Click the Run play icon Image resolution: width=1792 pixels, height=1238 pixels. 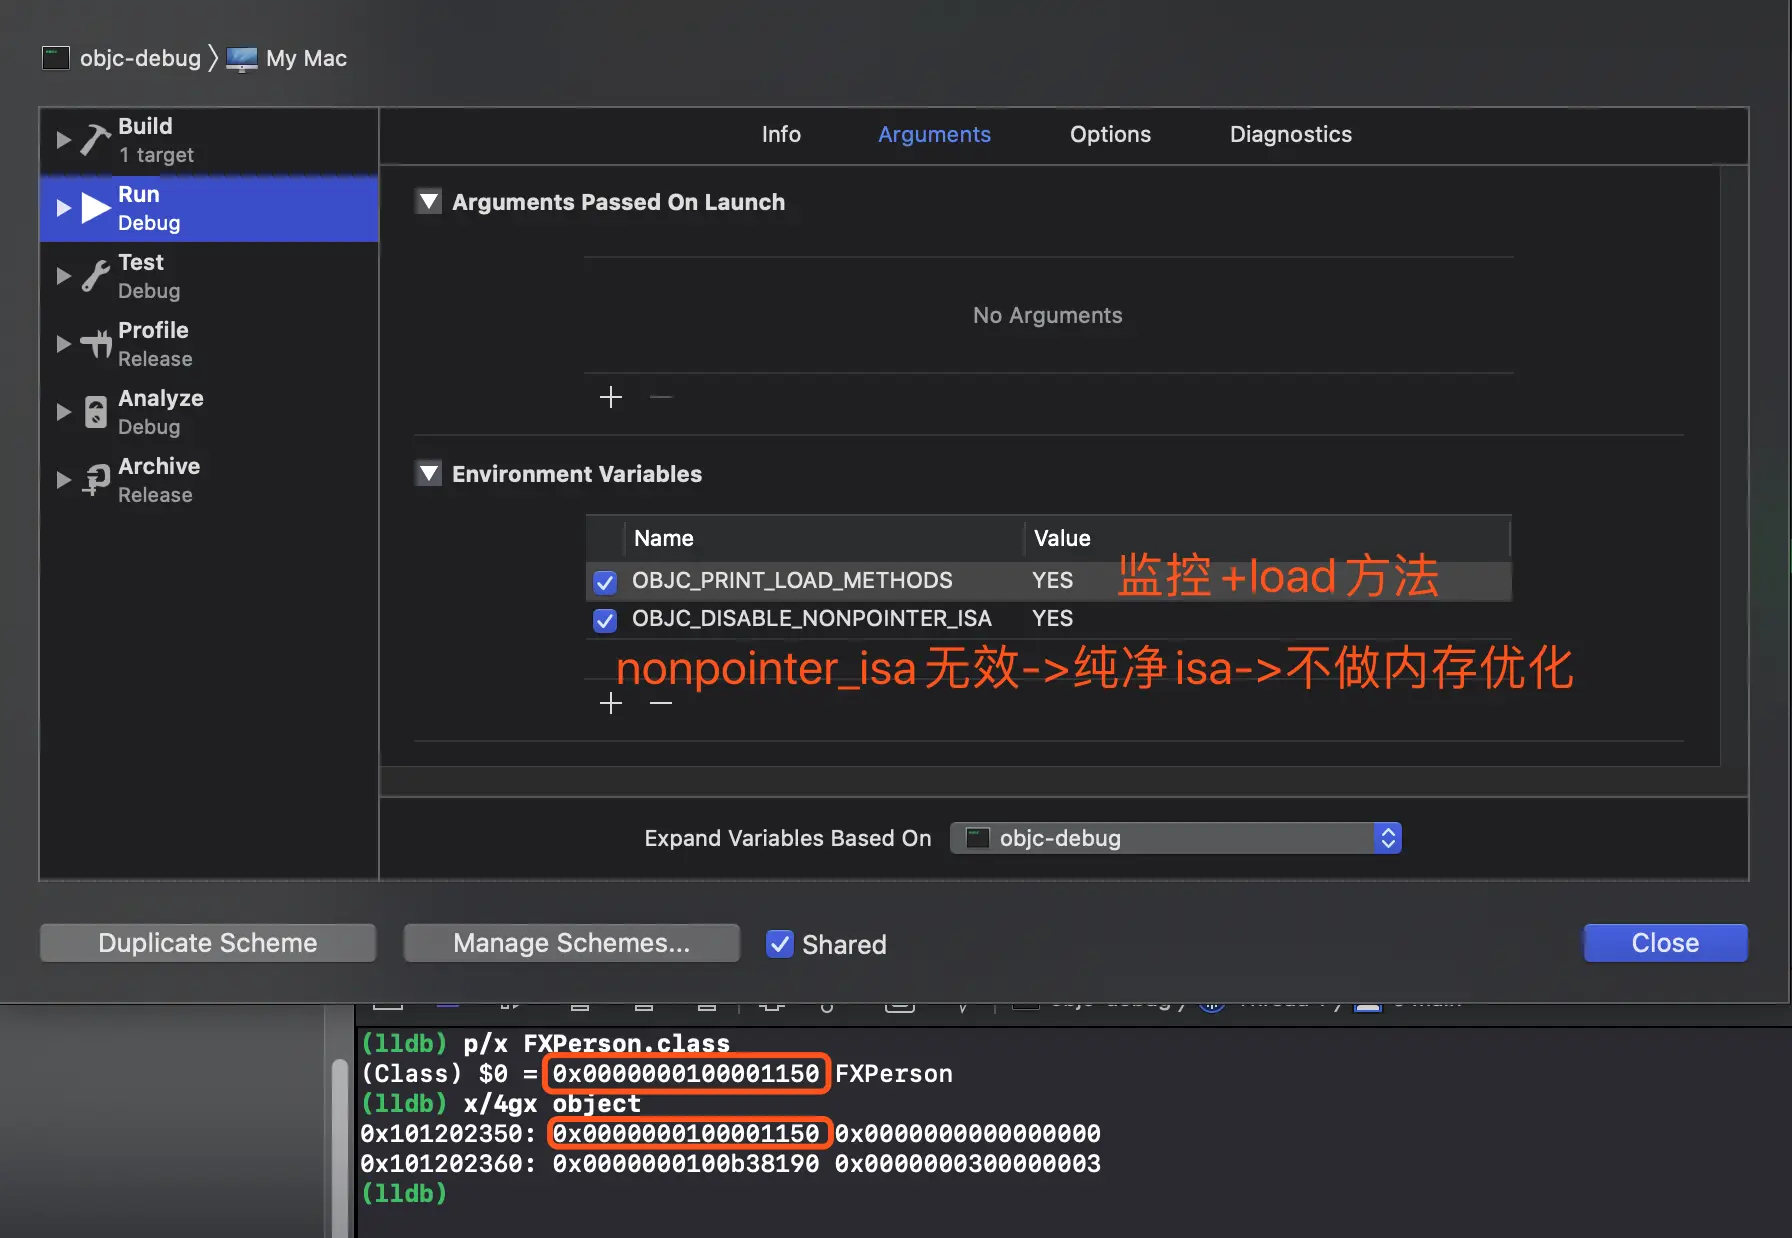point(95,208)
